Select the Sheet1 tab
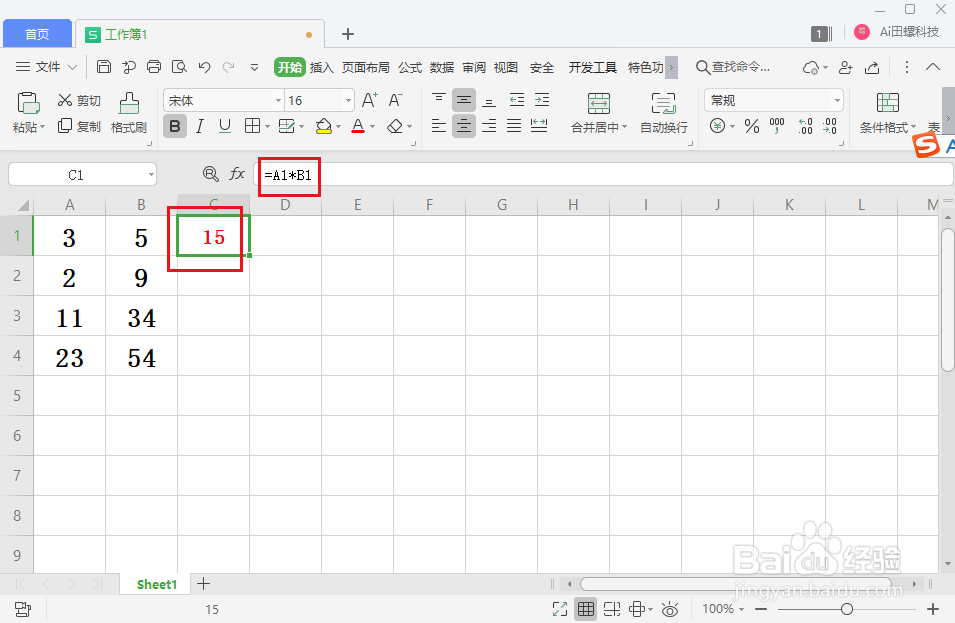 pyautogui.click(x=157, y=584)
